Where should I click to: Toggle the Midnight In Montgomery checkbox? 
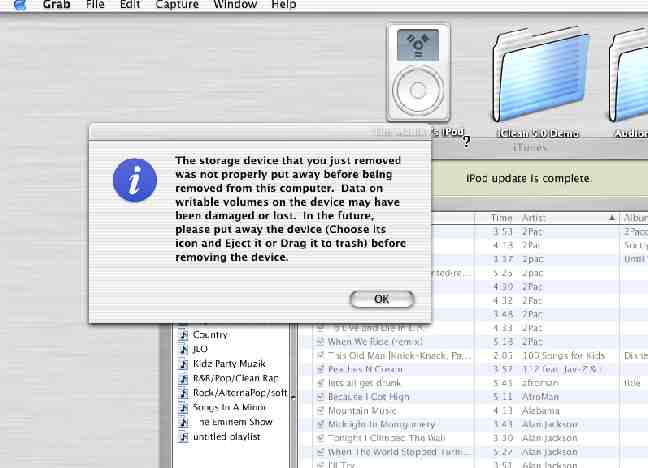320,424
